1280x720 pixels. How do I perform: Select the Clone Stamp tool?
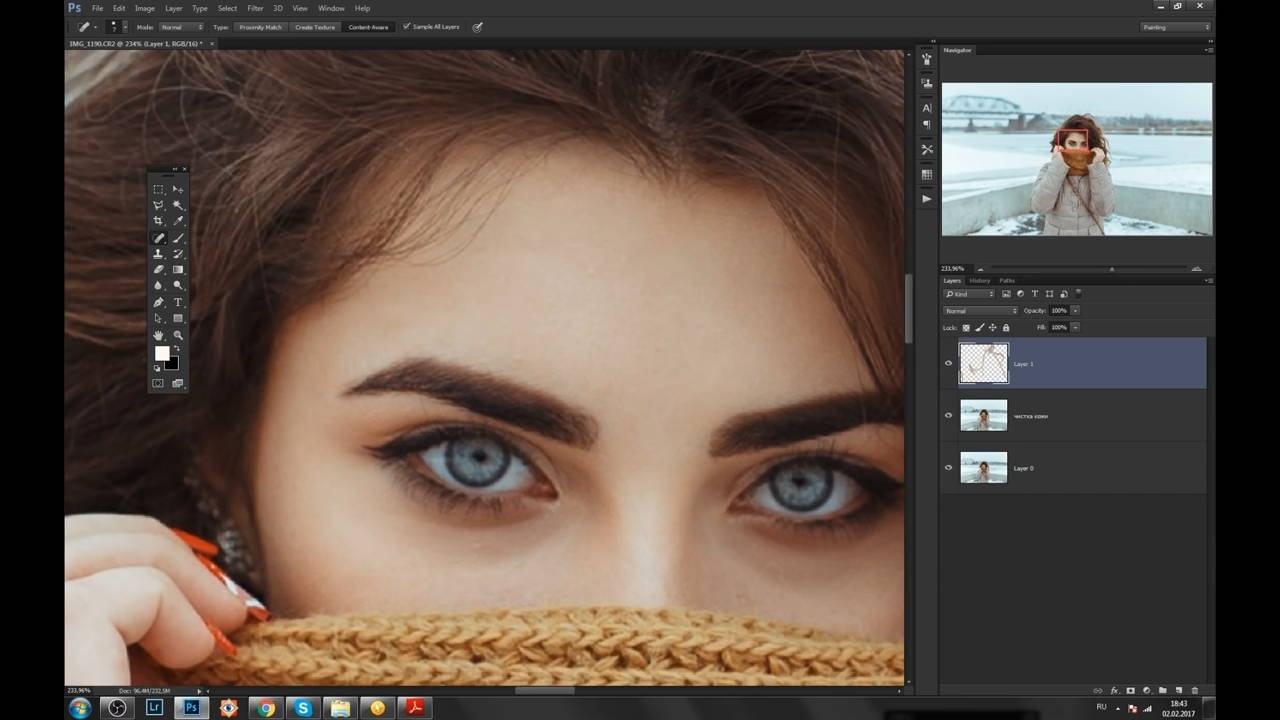pos(158,254)
